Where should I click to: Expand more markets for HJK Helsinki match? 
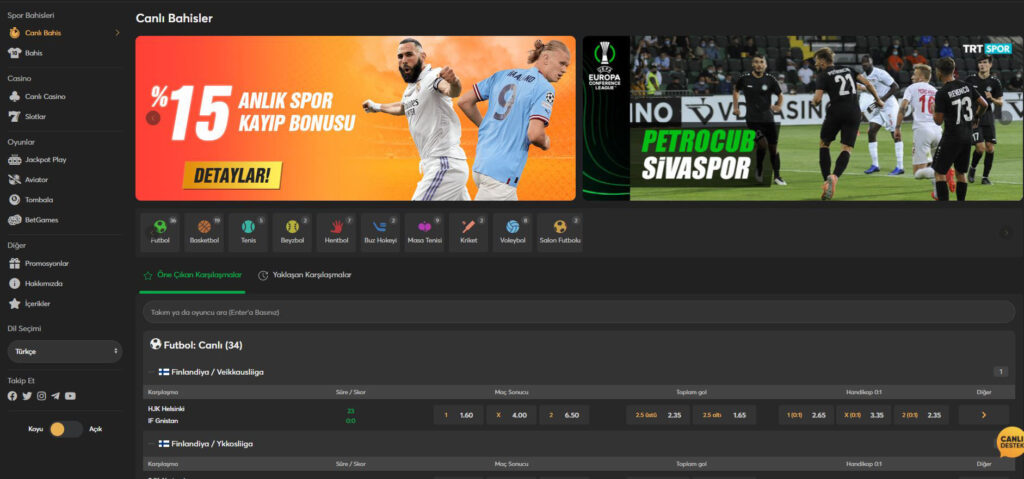pyautogui.click(x=984, y=415)
